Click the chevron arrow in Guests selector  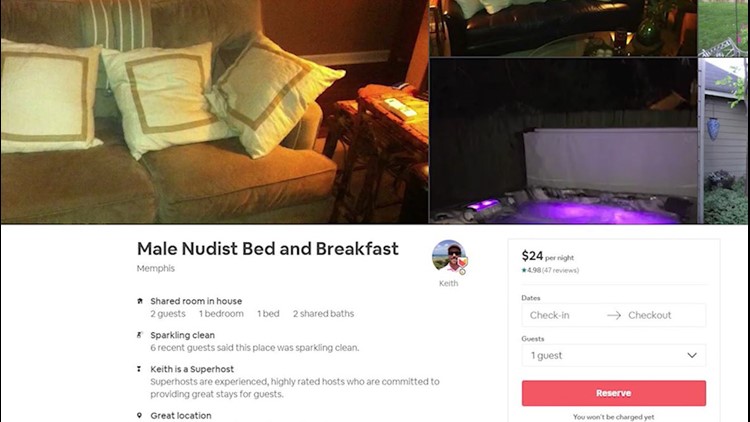(692, 355)
